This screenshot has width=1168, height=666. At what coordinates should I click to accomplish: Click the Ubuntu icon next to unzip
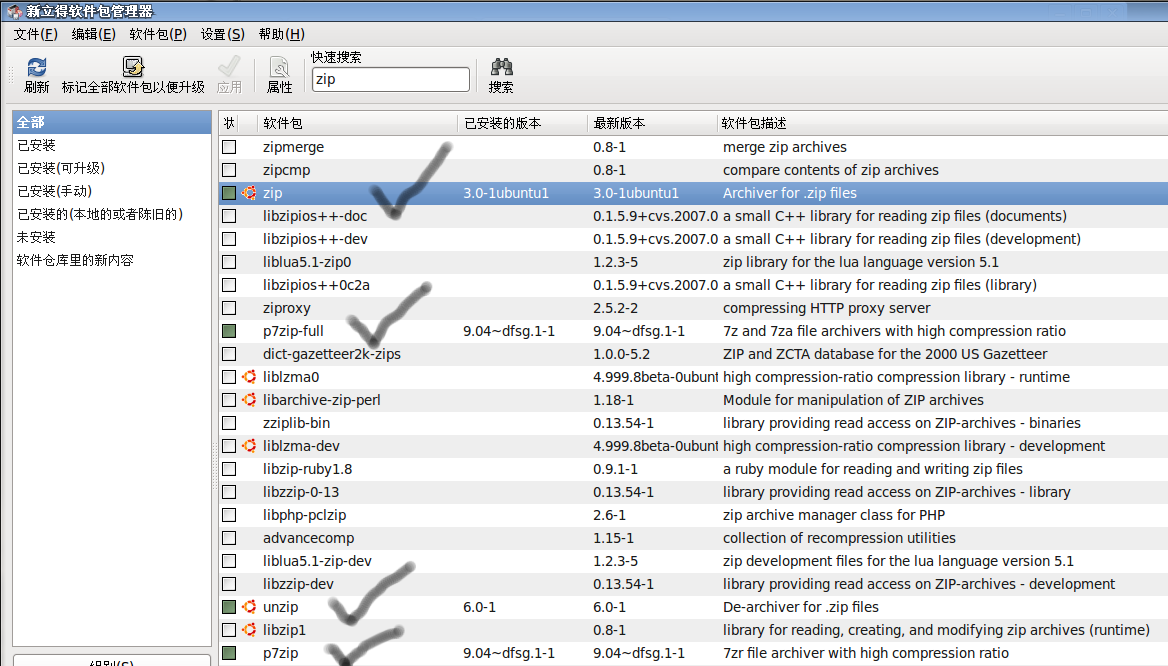pos(249,607)
